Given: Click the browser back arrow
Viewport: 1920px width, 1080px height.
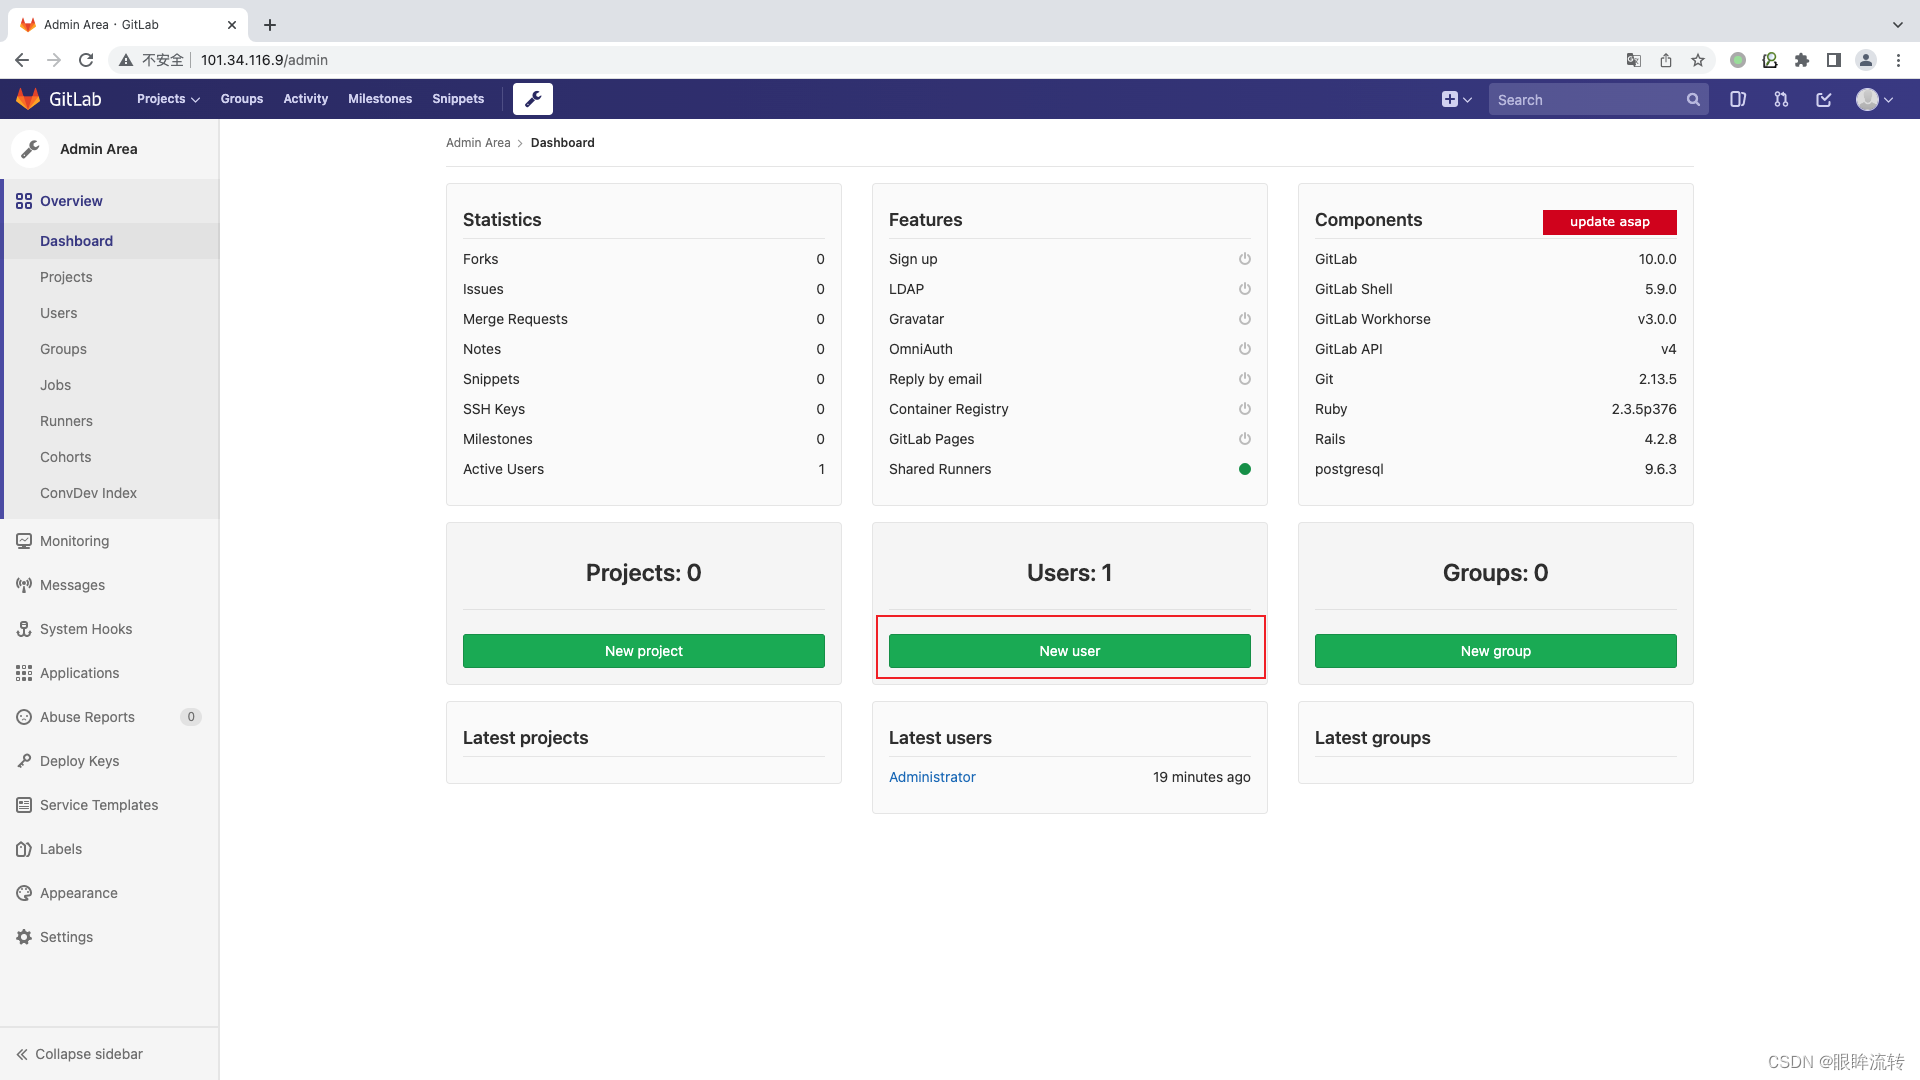Looking at the screenshot, I should point(22,60).
